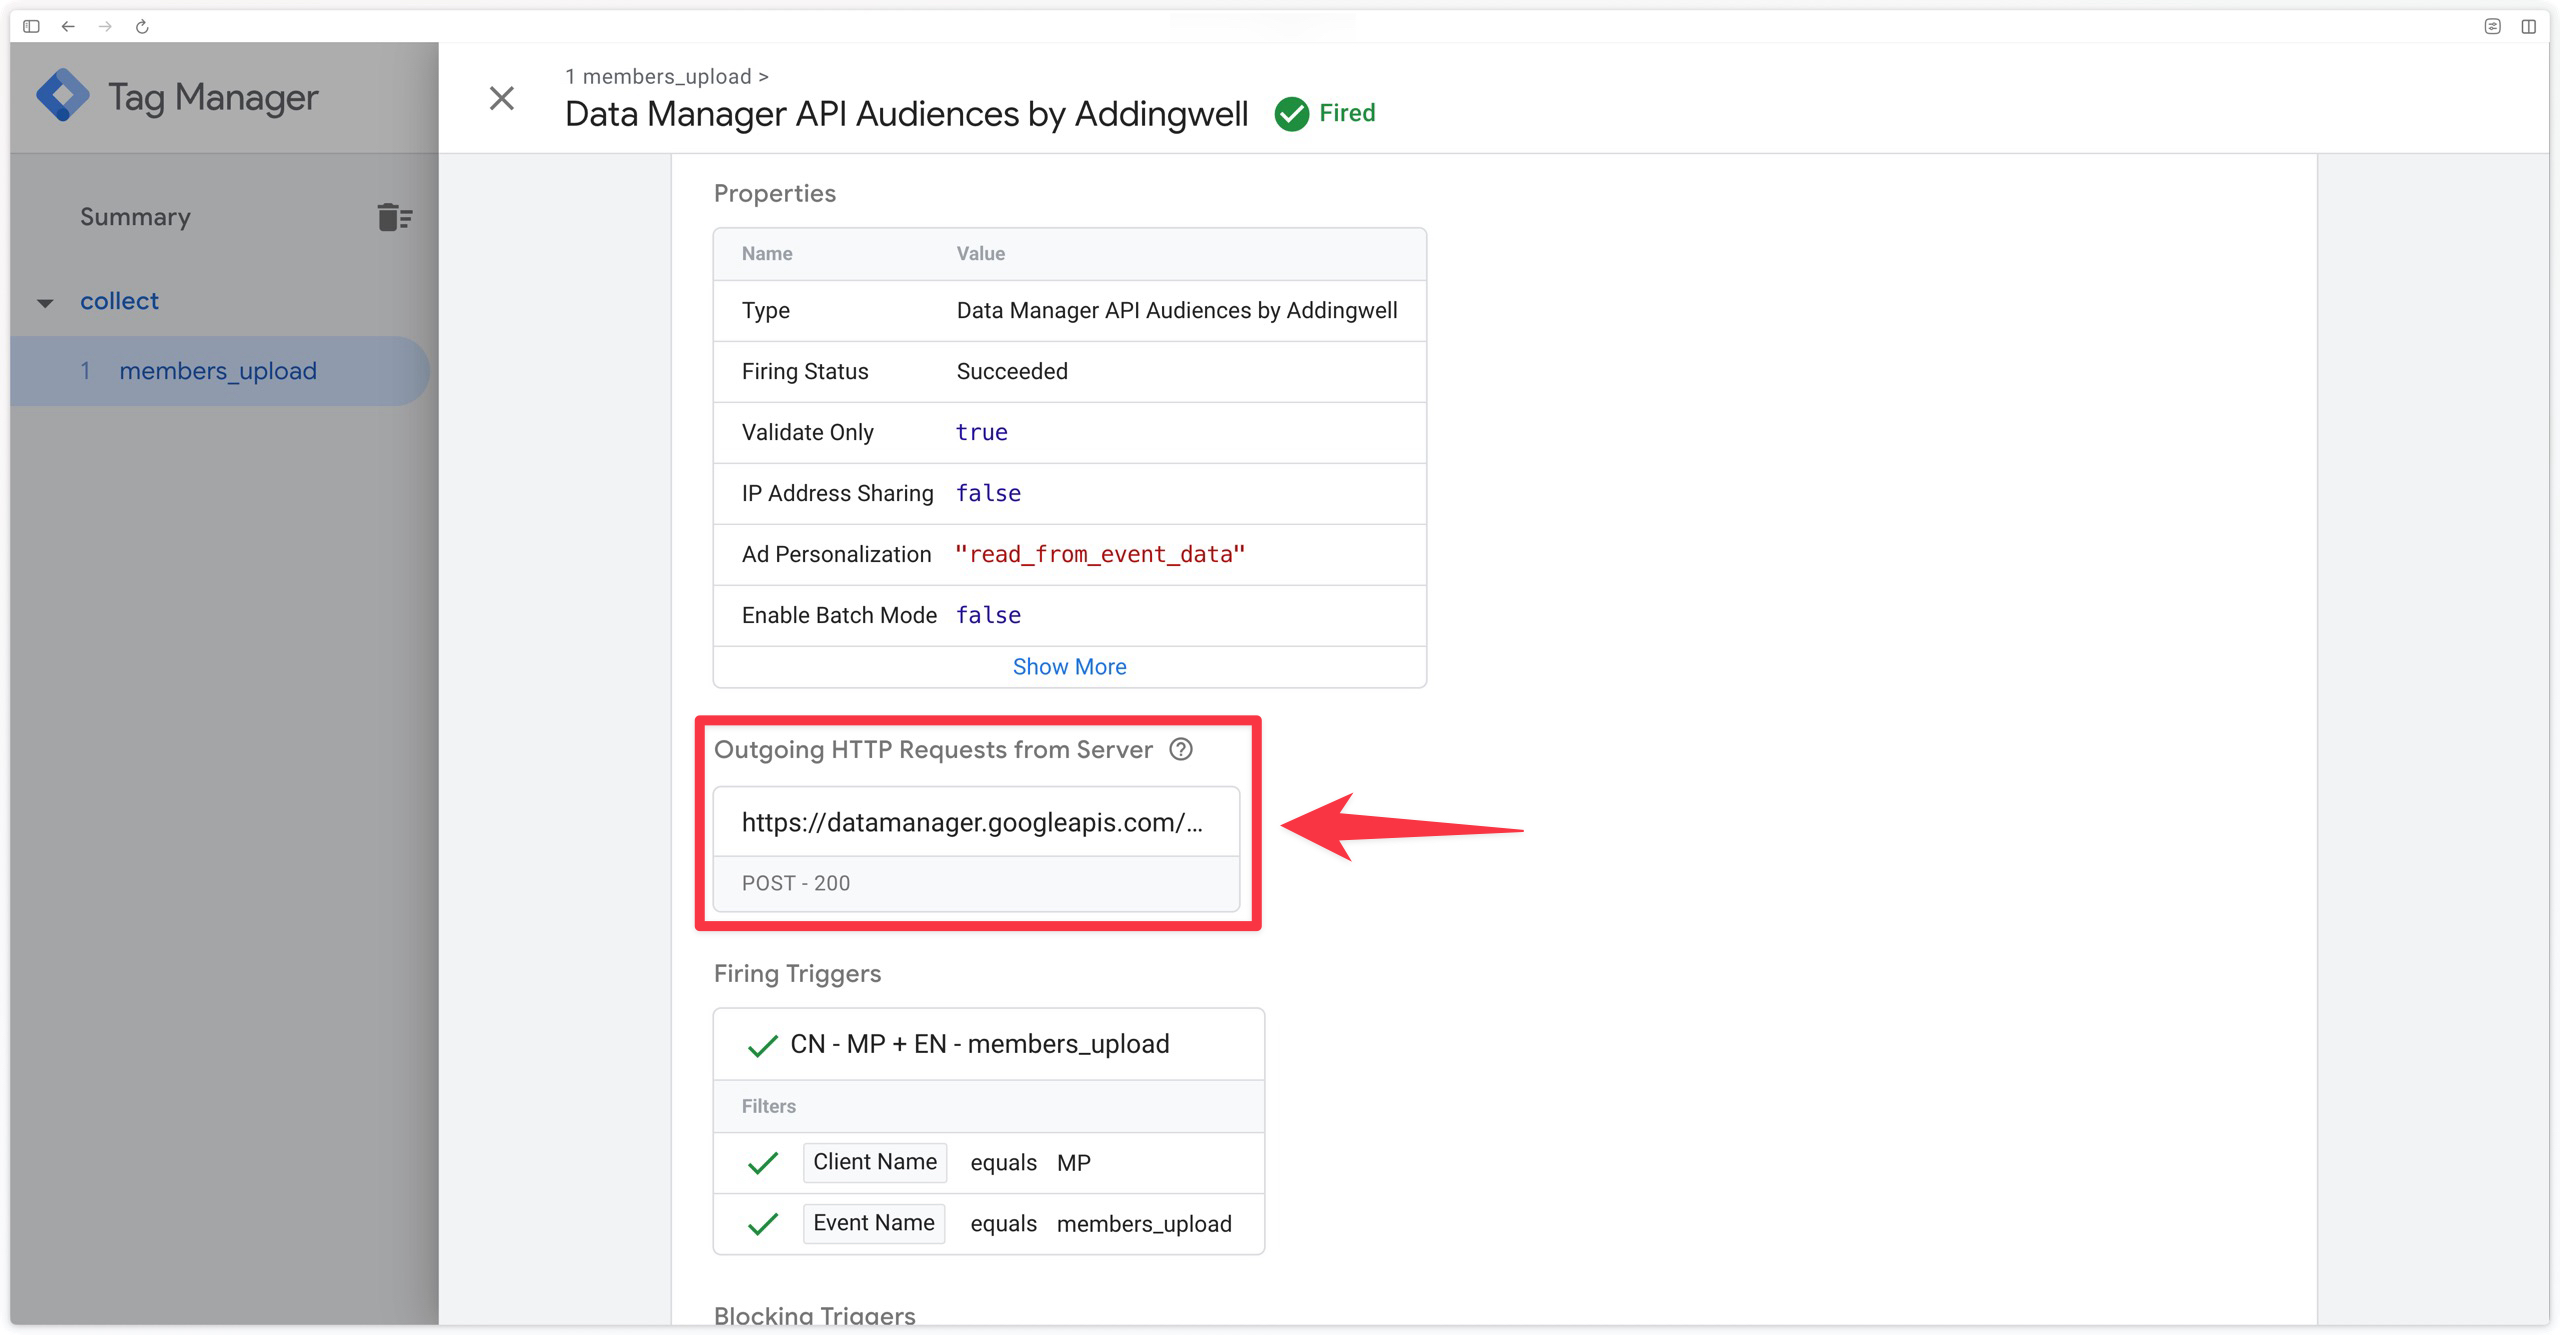
Task: Click the Type value Data Manager API Audiences
Action: (x=1177, y=310)
